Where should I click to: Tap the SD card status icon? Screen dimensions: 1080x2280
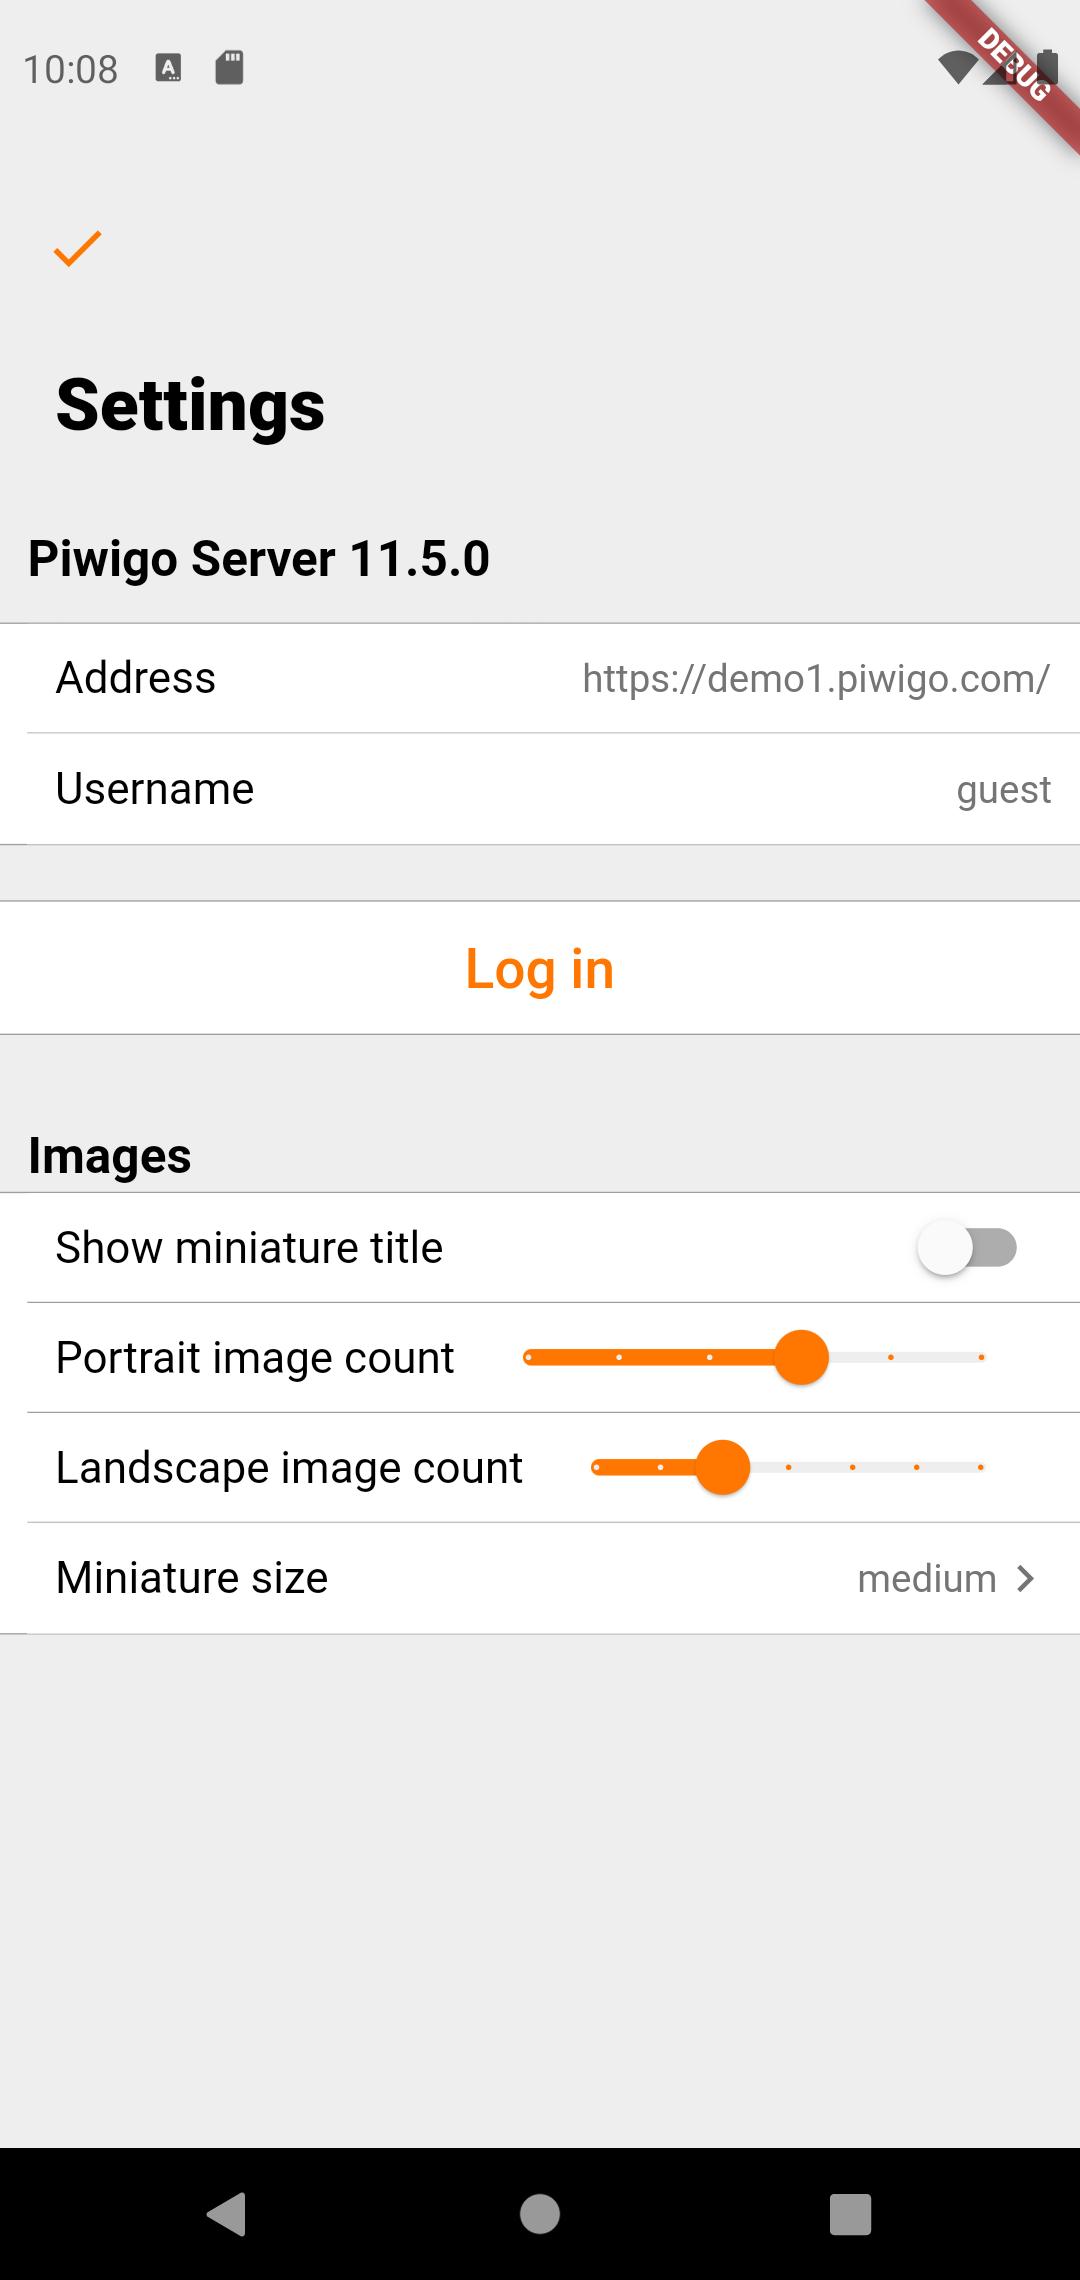(x=230, y=68)
